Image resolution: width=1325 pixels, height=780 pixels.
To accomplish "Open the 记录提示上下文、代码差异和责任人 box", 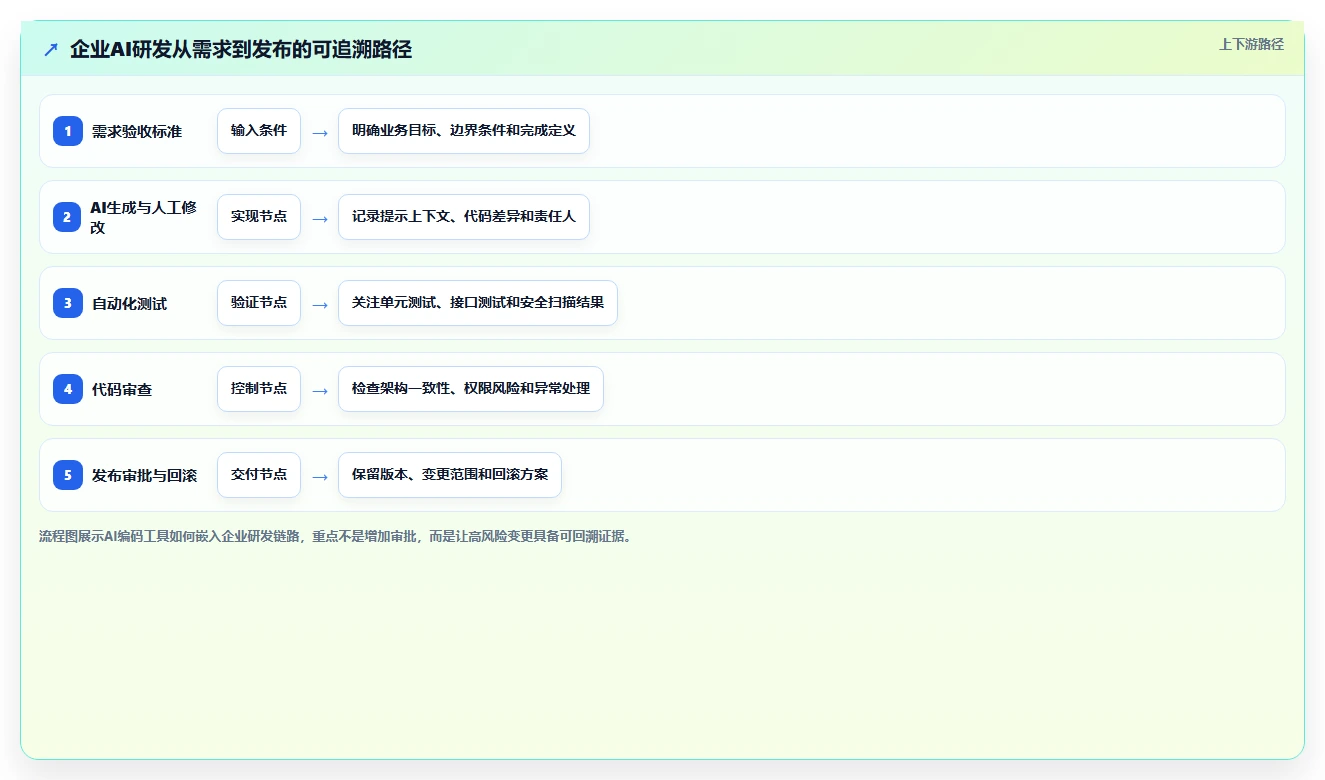I will coord(464,217).
